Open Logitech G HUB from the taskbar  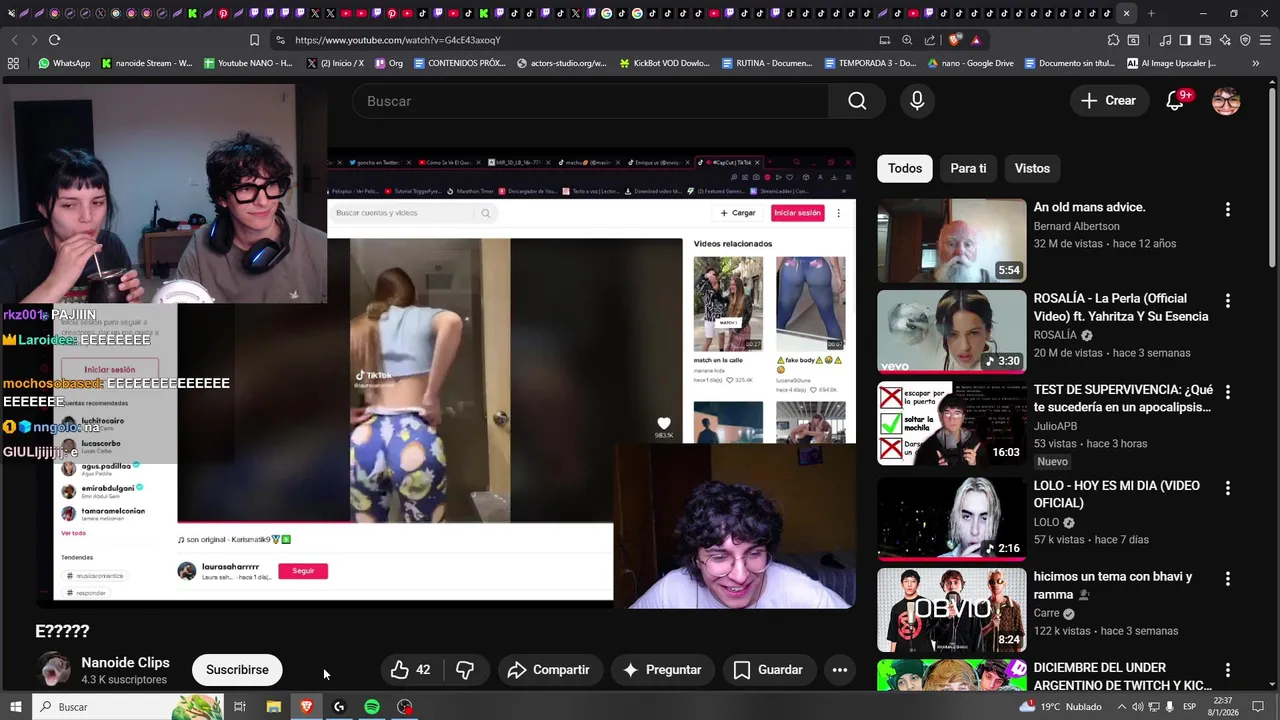pos(339,707)
